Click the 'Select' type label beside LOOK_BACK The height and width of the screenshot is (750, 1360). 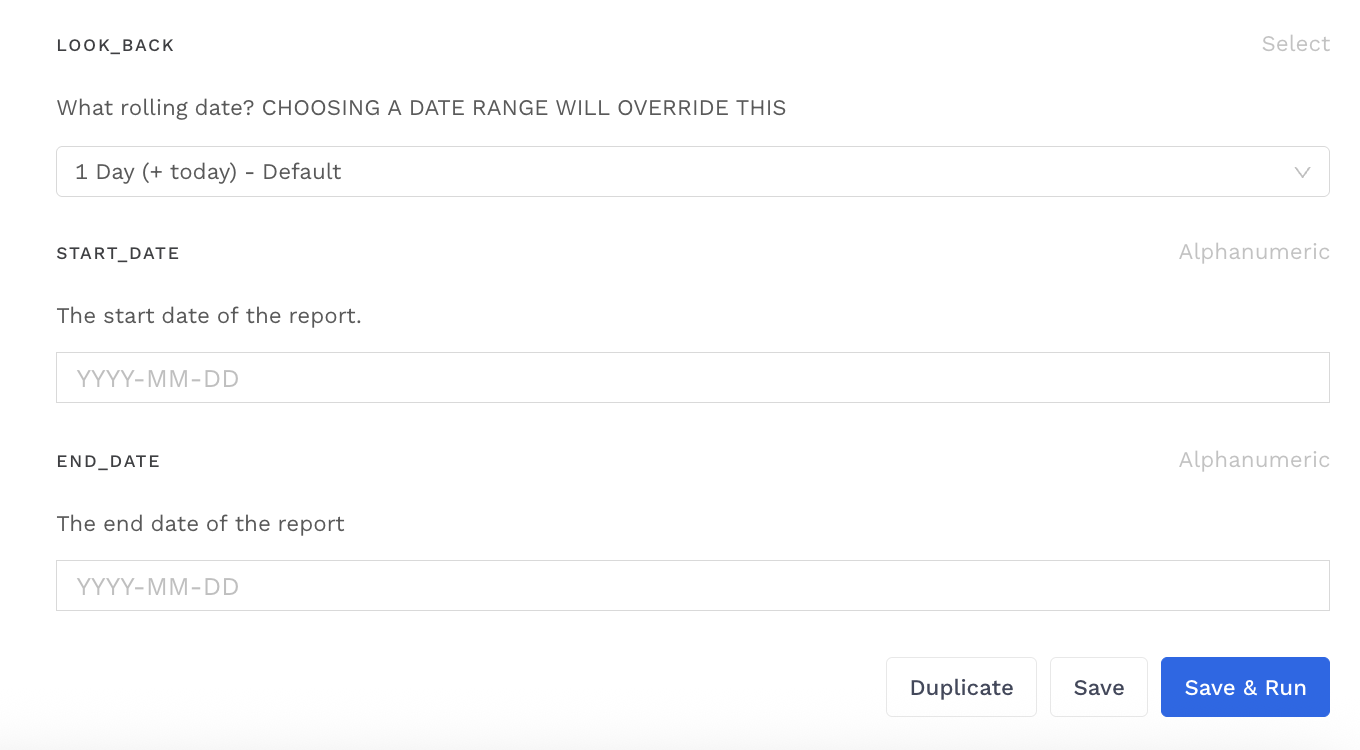(x=1295, y=44)
